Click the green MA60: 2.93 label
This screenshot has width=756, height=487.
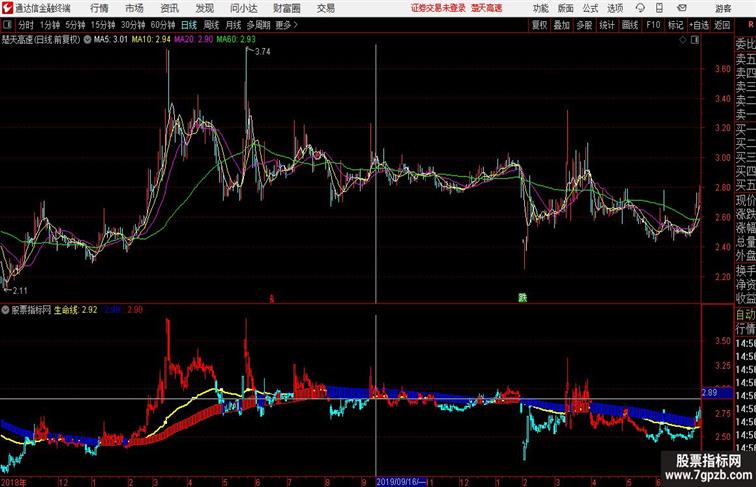click(x=236, y=40)
